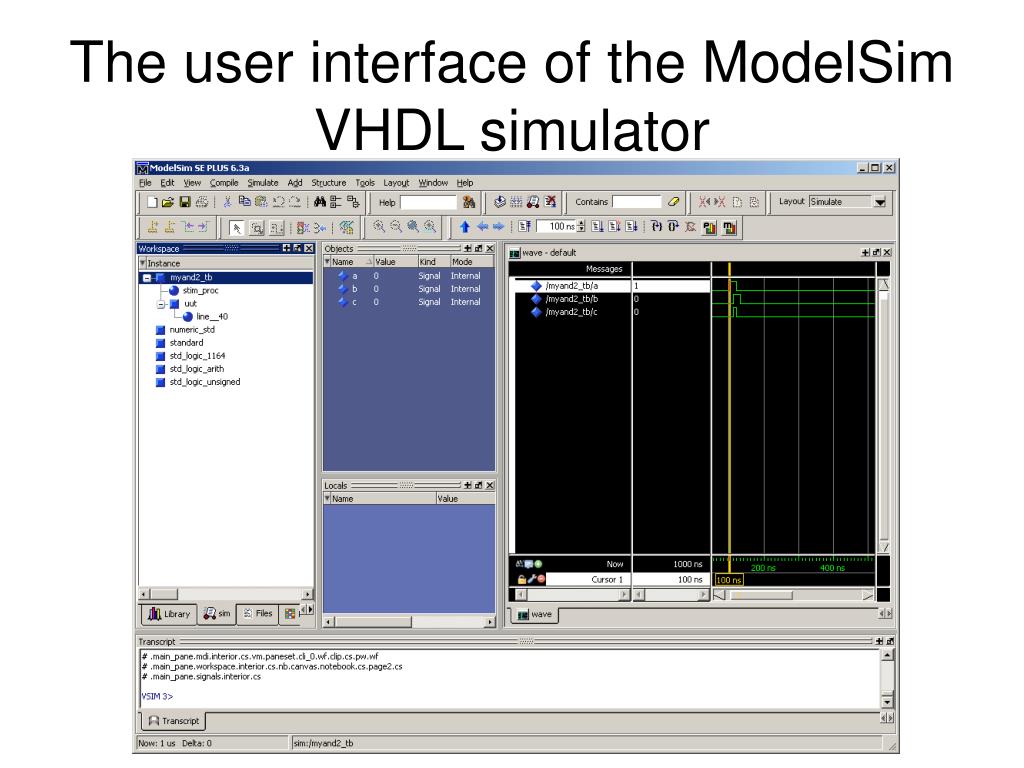Image resolution: width=1024 pixels, height=768 pixels.
Task: Select the sim workspace tab
Action: pos(217,614)
